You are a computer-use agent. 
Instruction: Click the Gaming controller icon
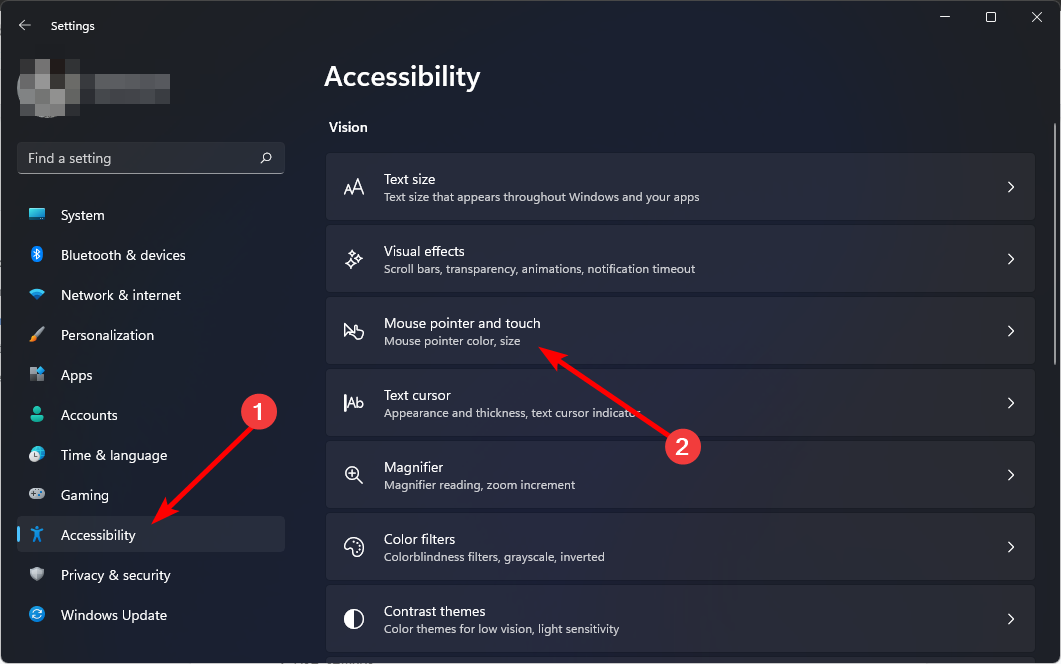tap(37, 494)
